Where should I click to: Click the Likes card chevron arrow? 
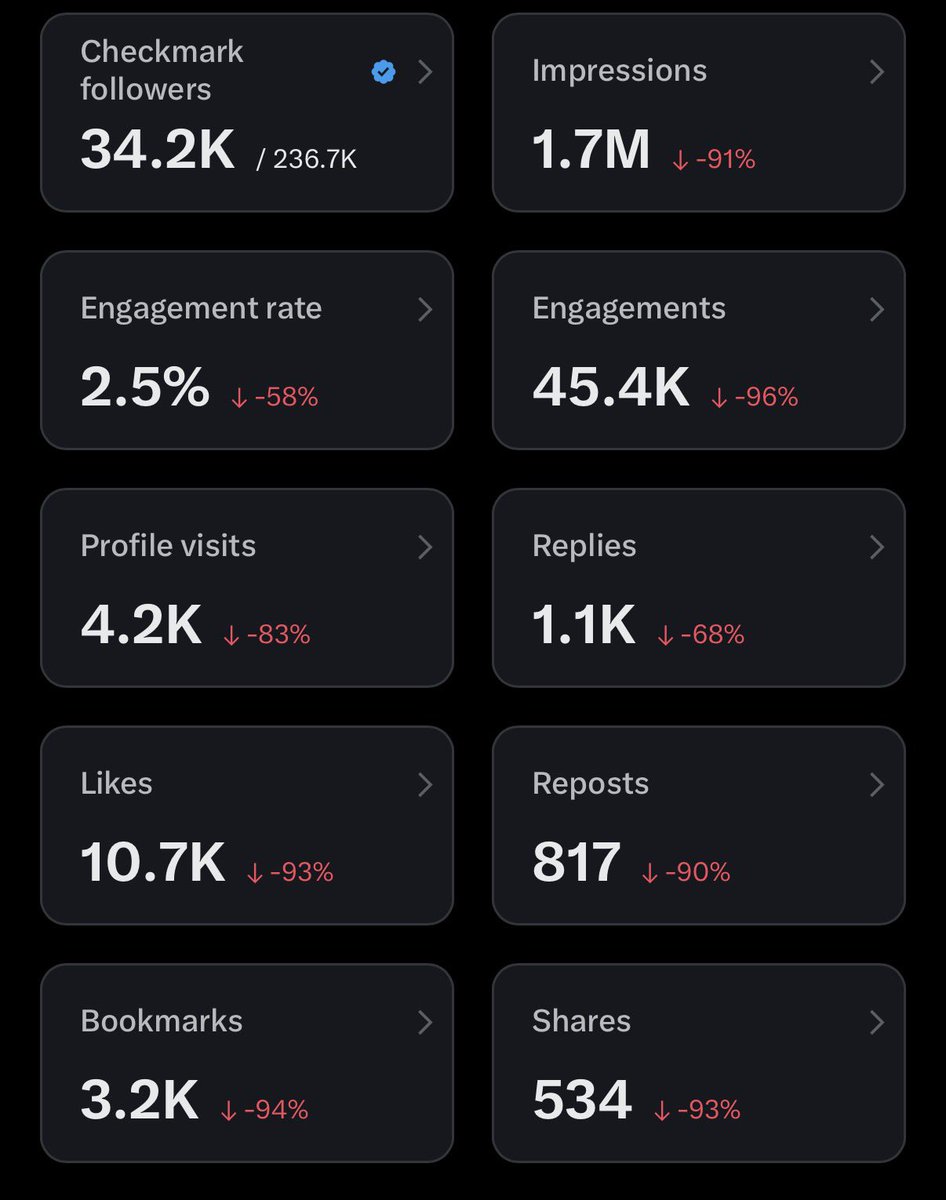pos(425,784)
